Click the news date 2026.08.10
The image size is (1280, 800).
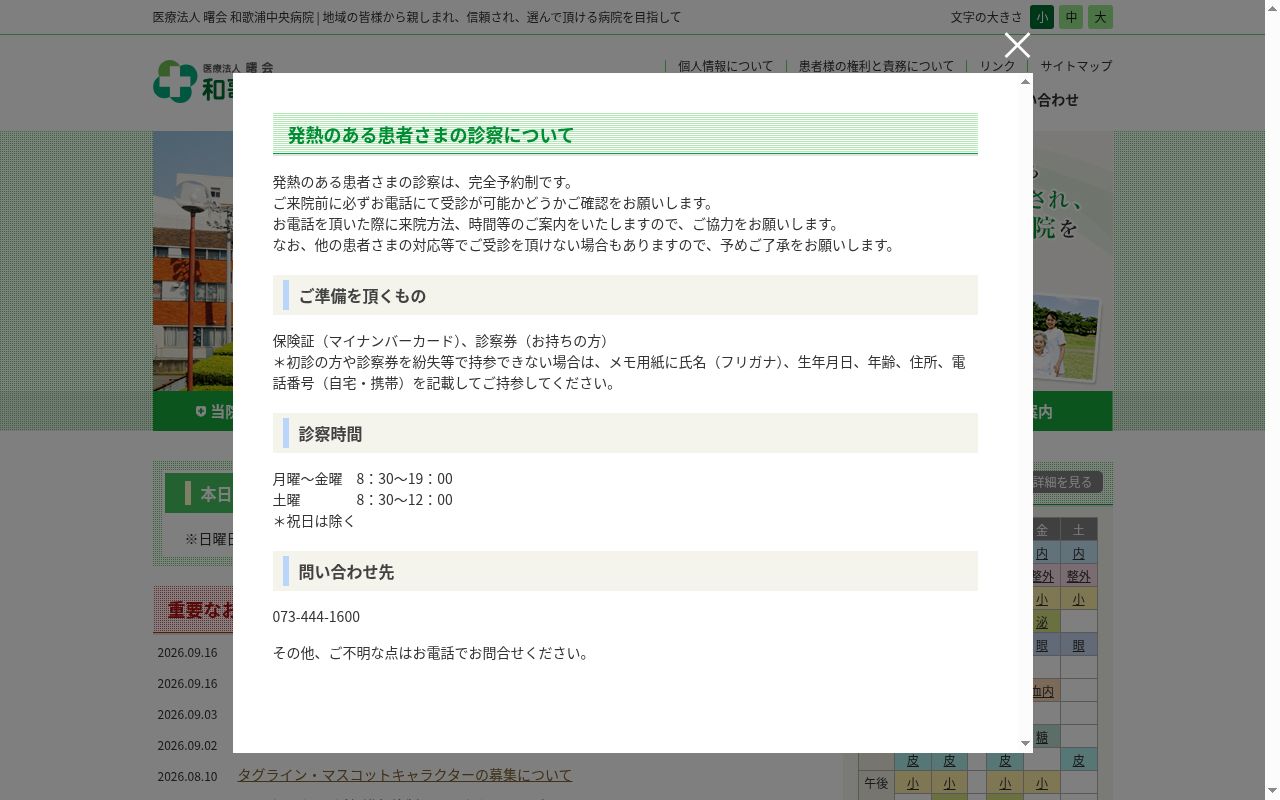point(187,776)
